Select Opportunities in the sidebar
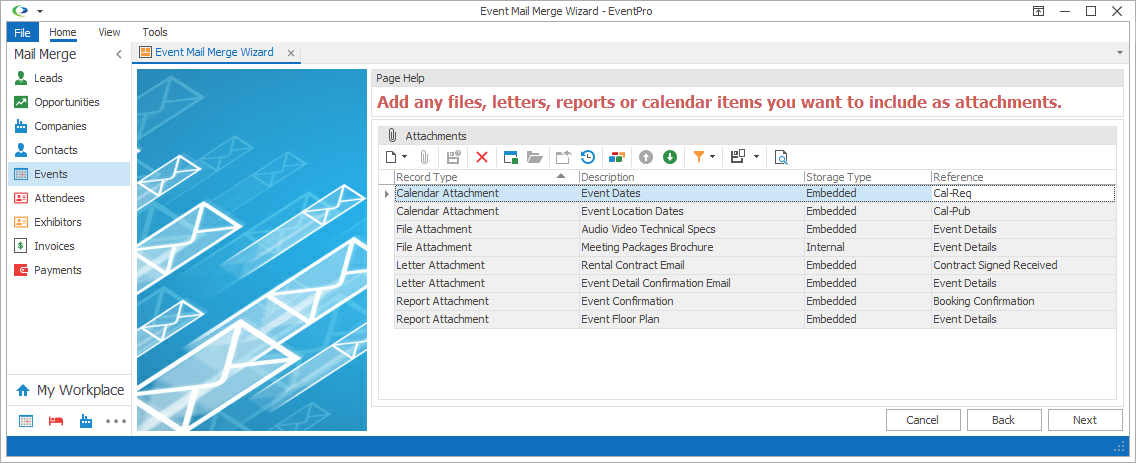Screen dimensions: 1136x463 69,102
